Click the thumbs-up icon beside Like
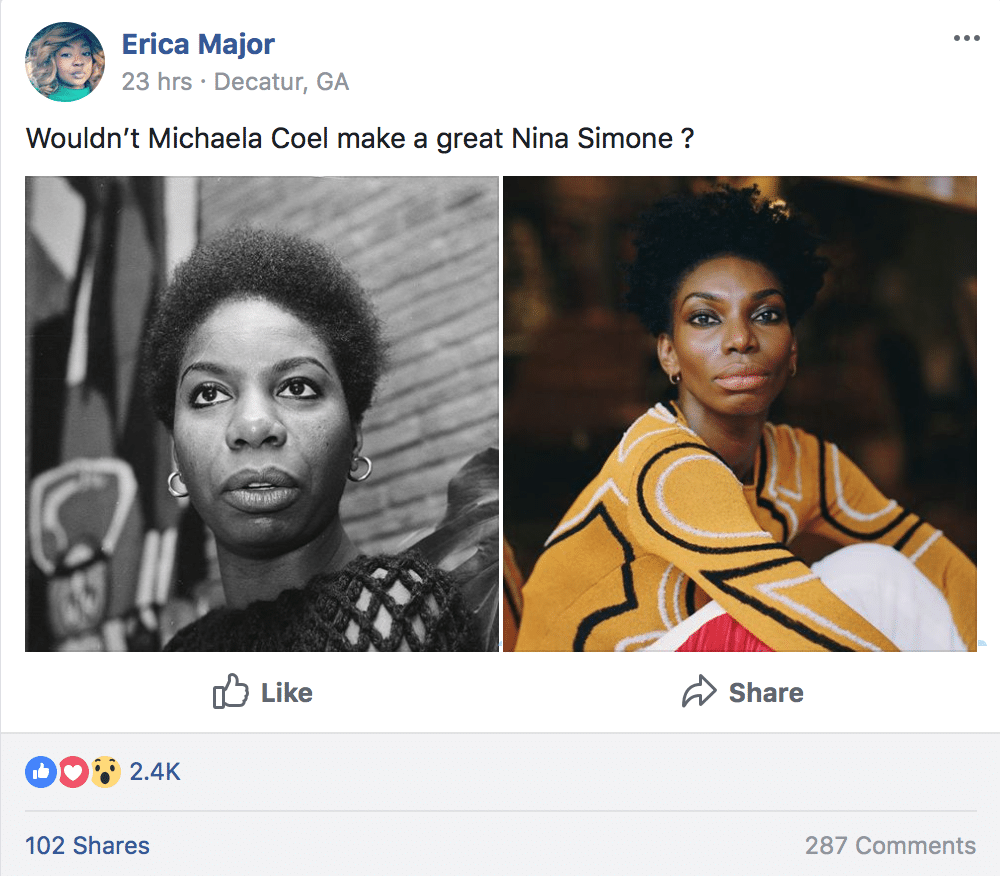This screenshot has height=876, width=1000. coord(230,692)
